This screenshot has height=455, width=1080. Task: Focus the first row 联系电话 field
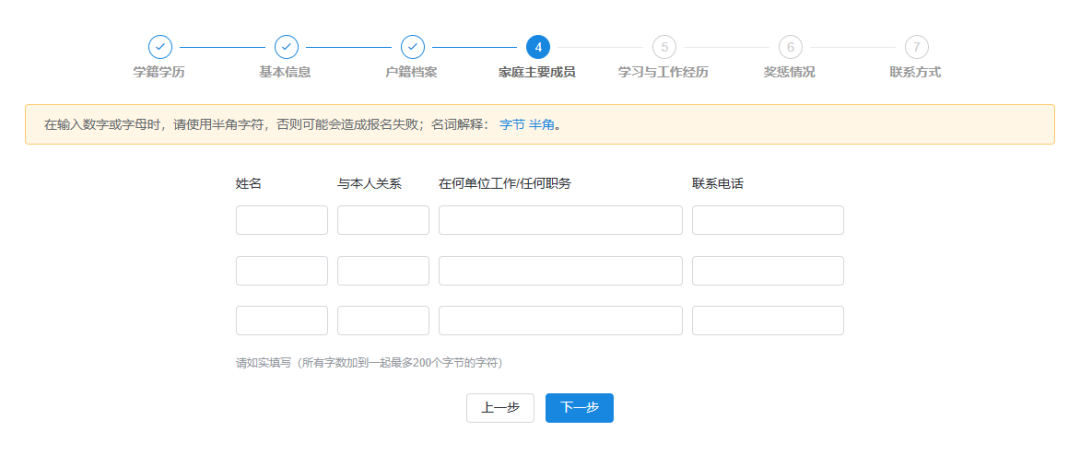[768, 220]
